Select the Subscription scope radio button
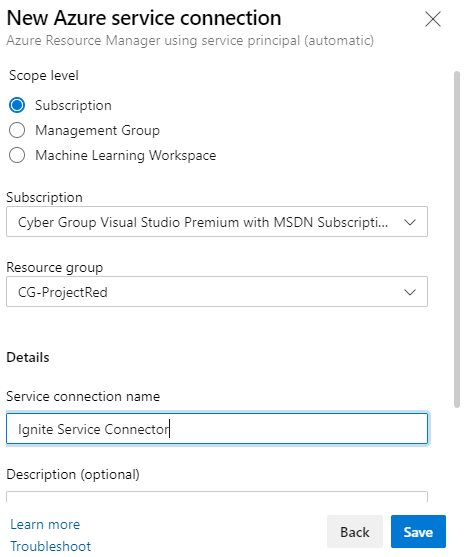Viewport: 464px width, 557px height. (17, 105)
